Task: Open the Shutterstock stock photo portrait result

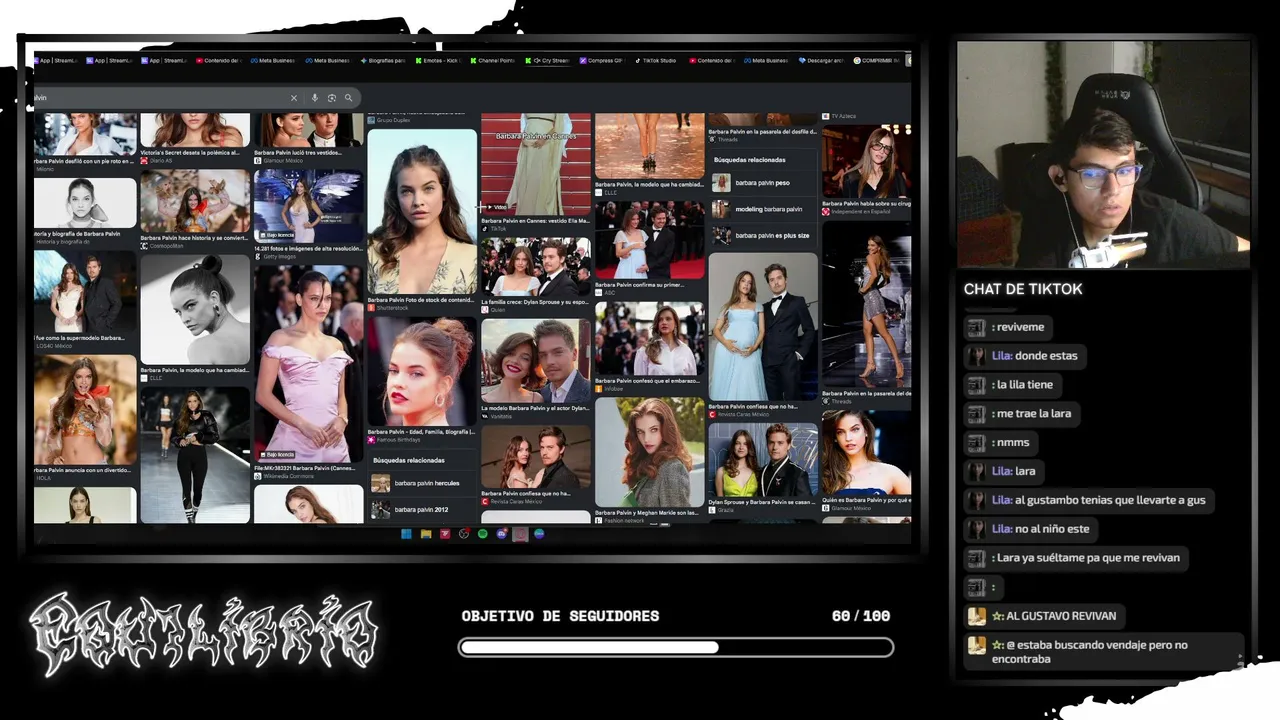Action: coord(422,211)
